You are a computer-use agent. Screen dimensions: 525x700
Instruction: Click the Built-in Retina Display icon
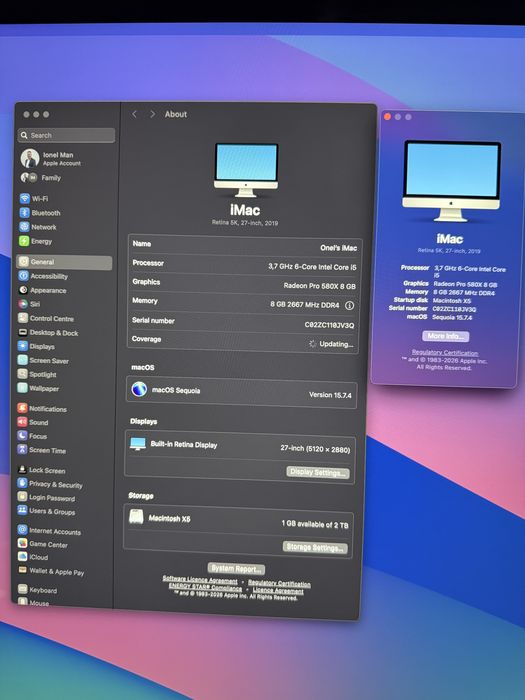coord(138,444)
